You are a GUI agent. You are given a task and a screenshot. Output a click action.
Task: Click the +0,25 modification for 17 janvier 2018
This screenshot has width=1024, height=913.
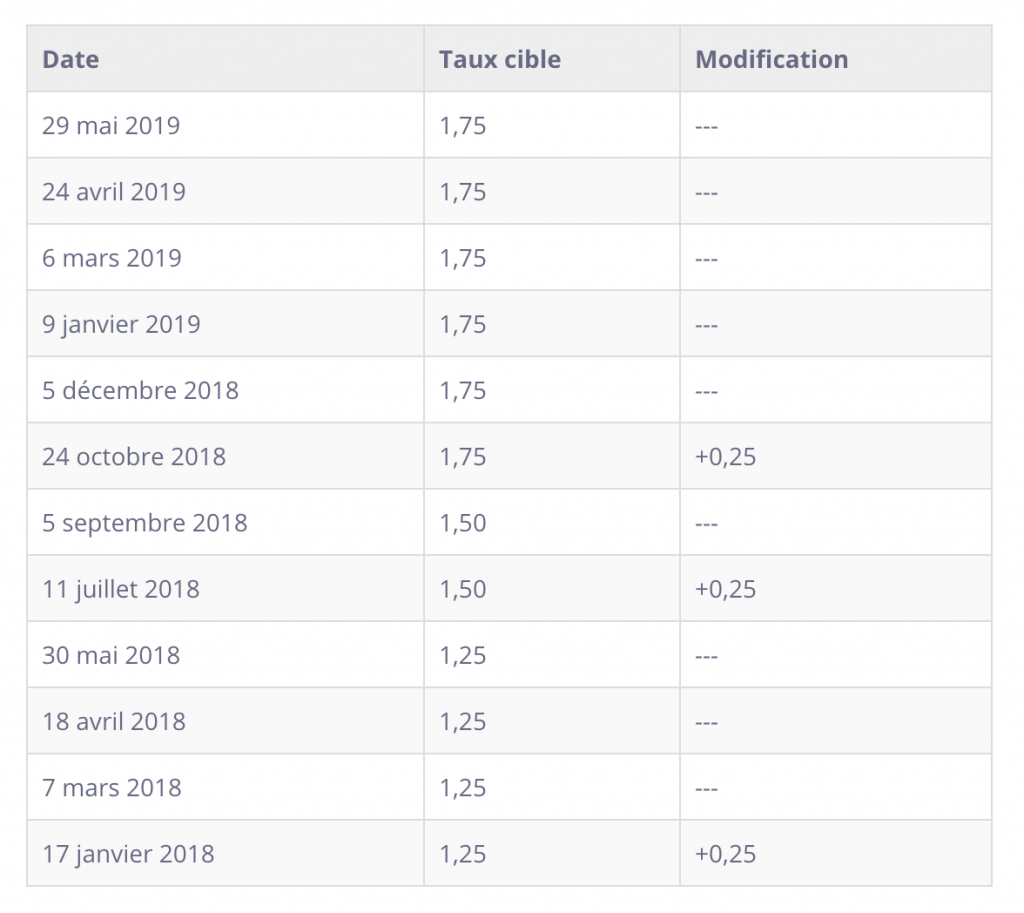coord(725,854)
